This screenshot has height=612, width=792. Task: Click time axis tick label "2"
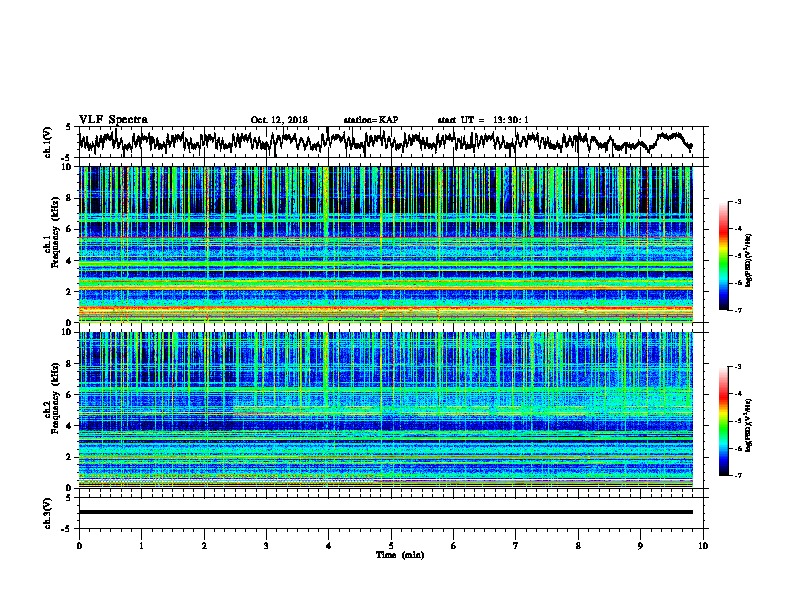pyautogui.click(x=204, y=546)
